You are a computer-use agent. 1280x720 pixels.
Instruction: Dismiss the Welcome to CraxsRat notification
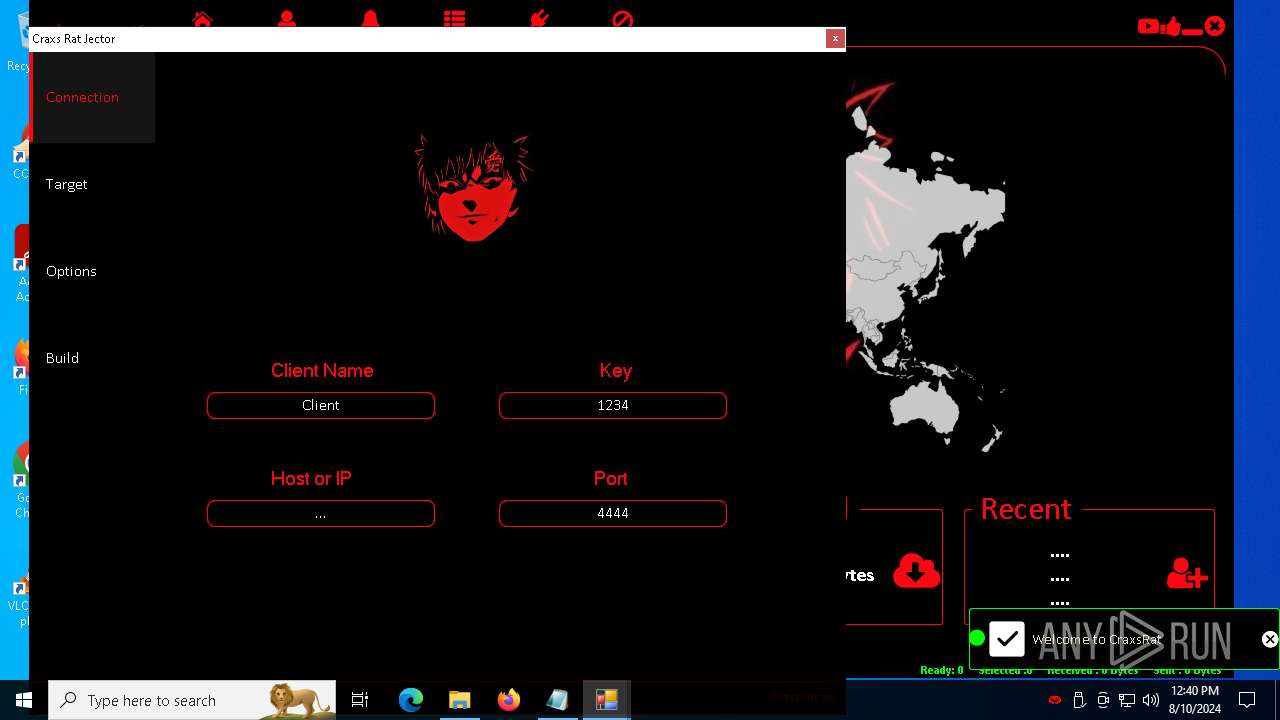(x=1269, y=639)
